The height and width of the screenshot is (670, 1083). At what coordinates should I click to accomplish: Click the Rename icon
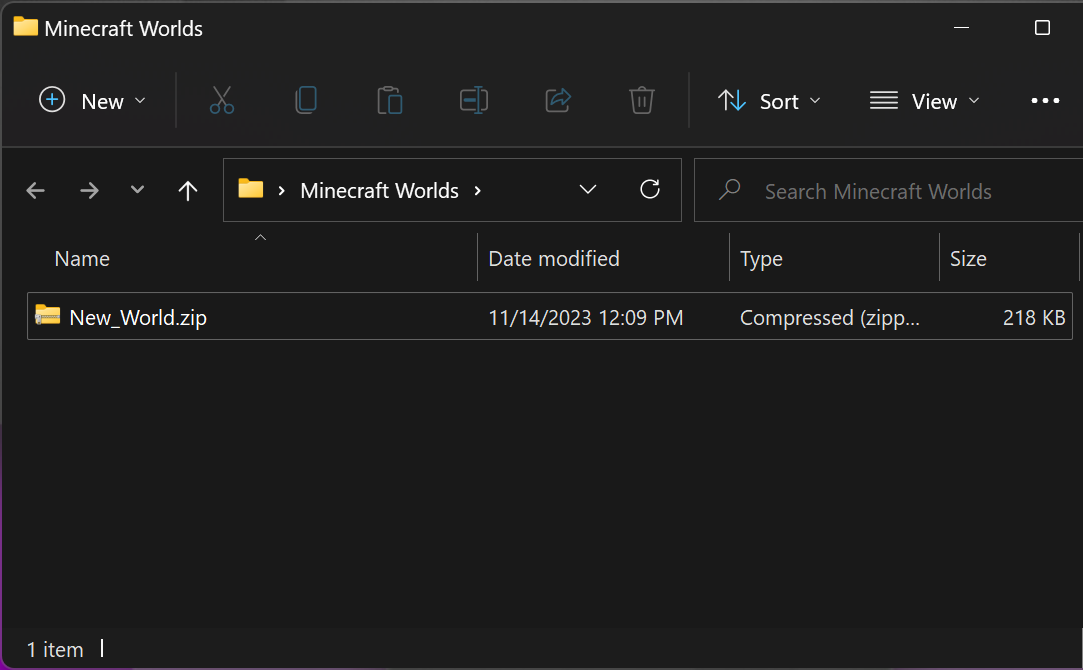click(474, 101)
